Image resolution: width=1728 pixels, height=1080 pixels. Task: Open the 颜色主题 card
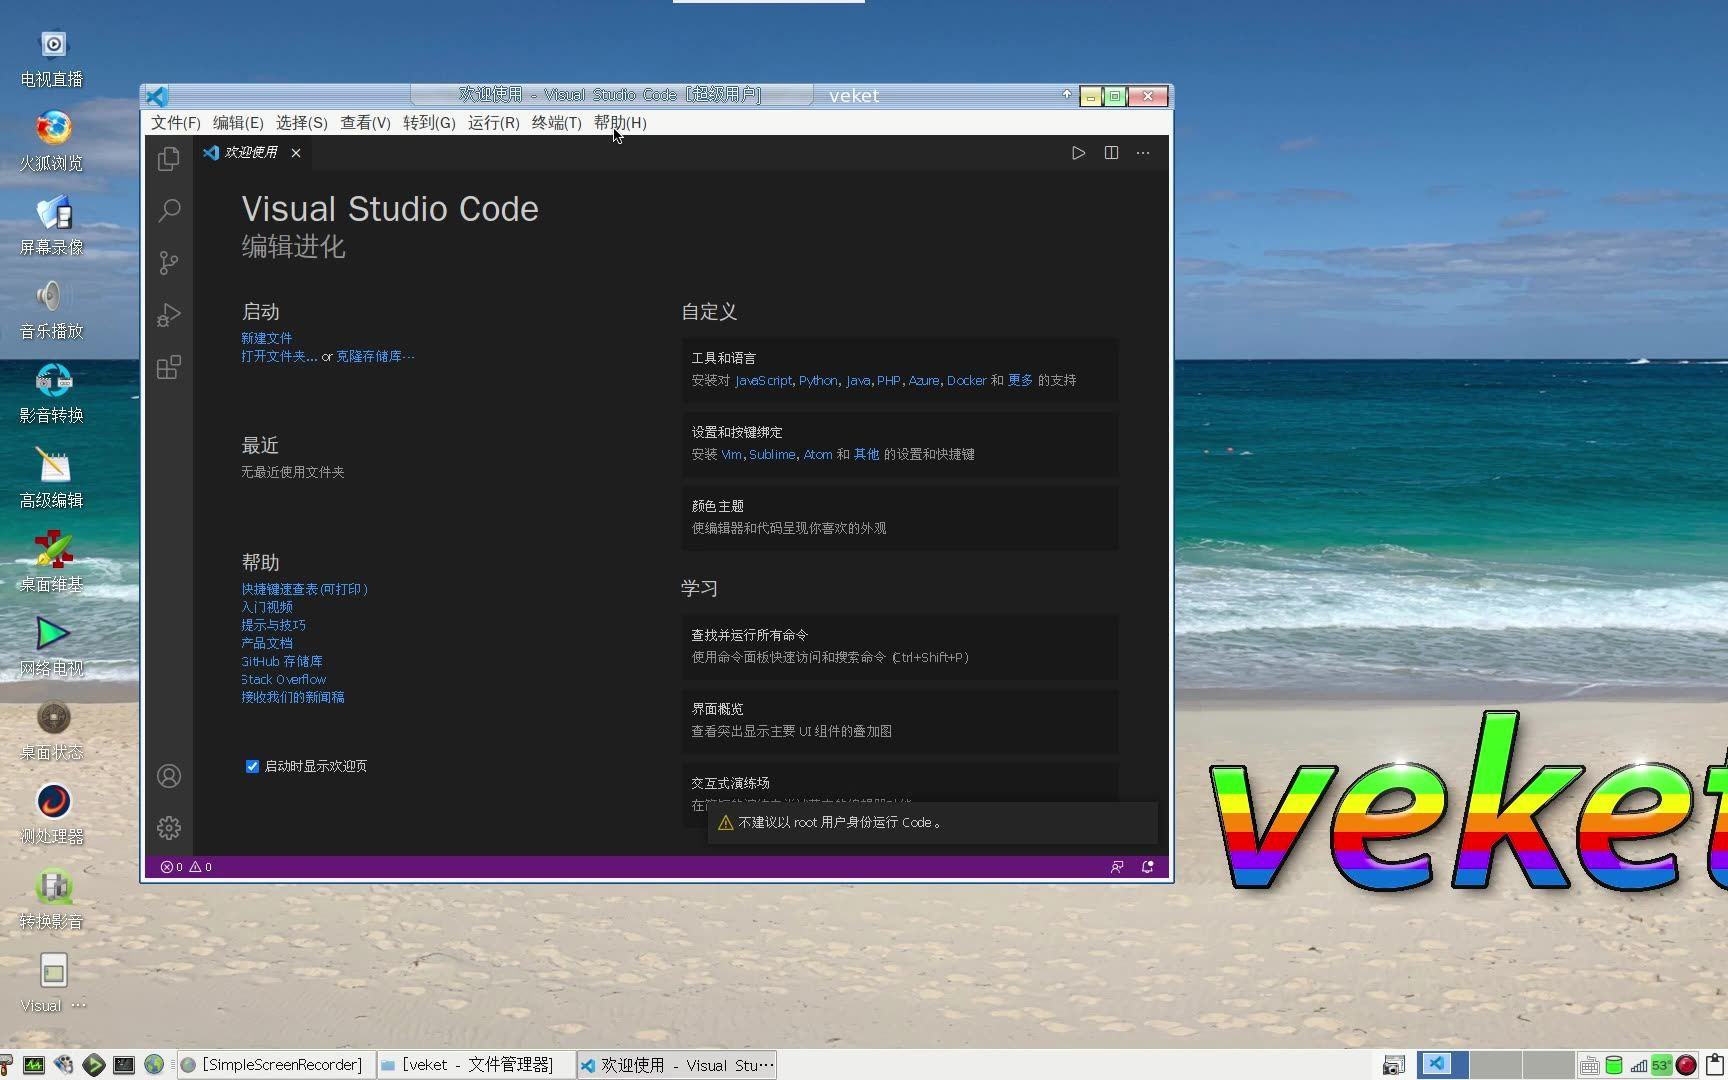pos(900,517)
